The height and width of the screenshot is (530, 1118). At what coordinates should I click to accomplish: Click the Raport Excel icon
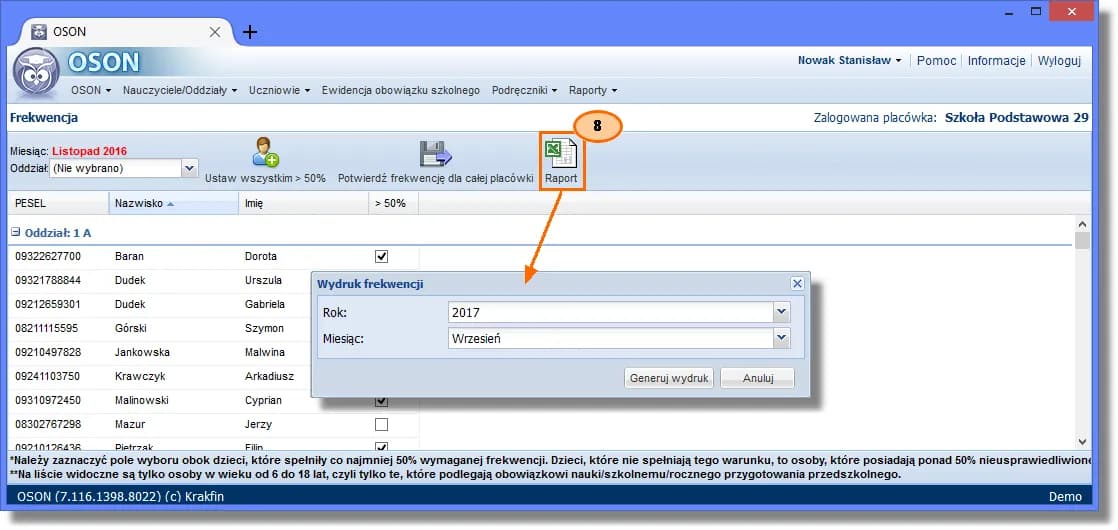[560, 153]
